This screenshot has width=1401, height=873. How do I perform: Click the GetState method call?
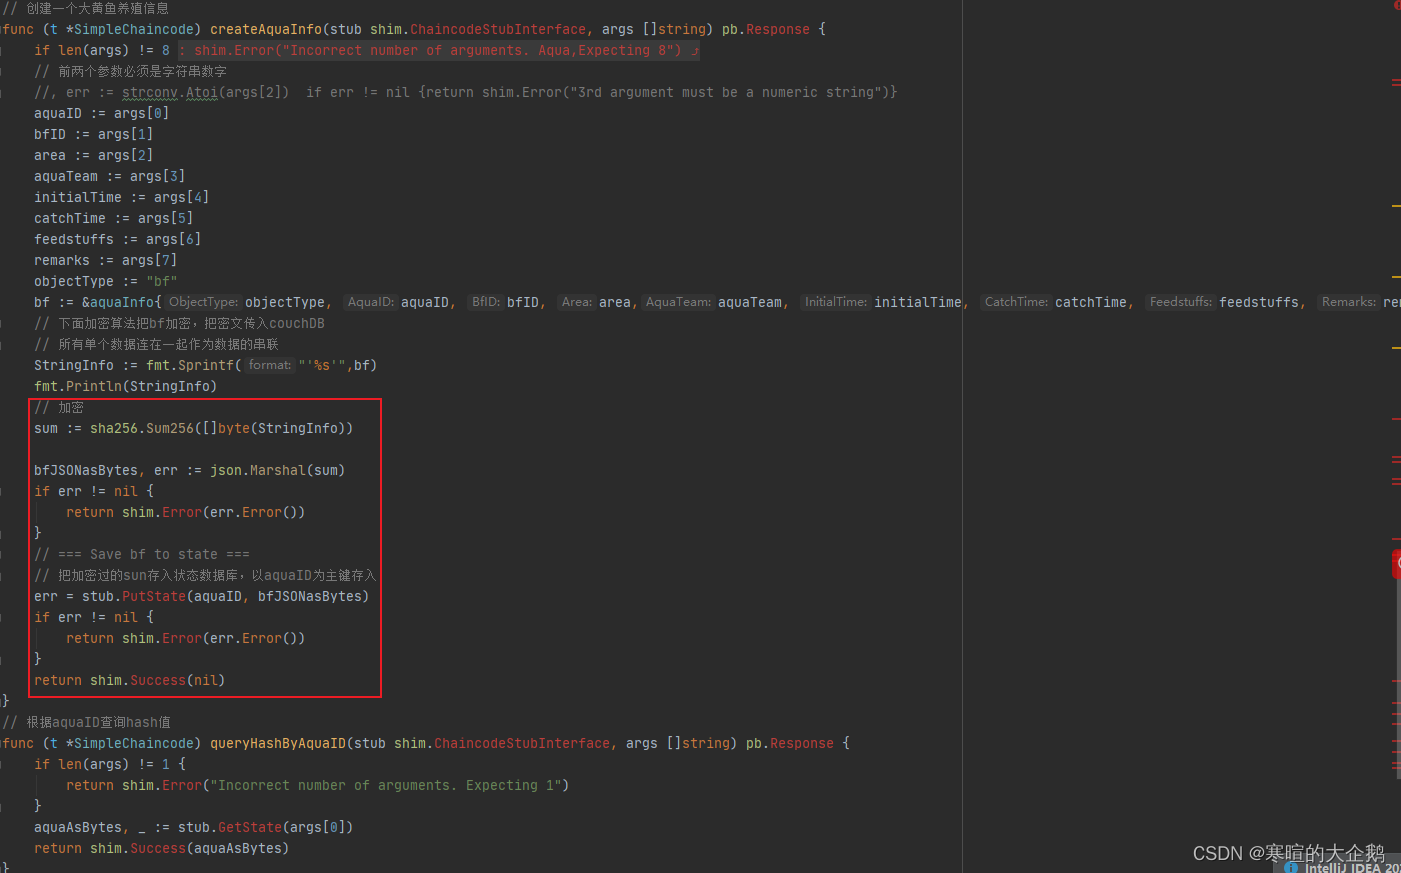250,827
